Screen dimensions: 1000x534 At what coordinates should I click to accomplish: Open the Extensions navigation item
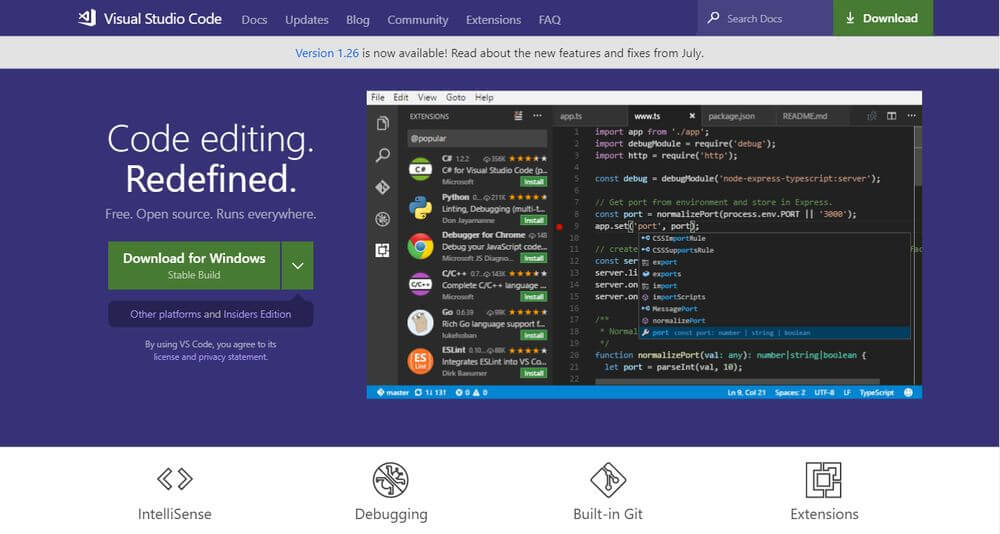[x=494, y=20]
